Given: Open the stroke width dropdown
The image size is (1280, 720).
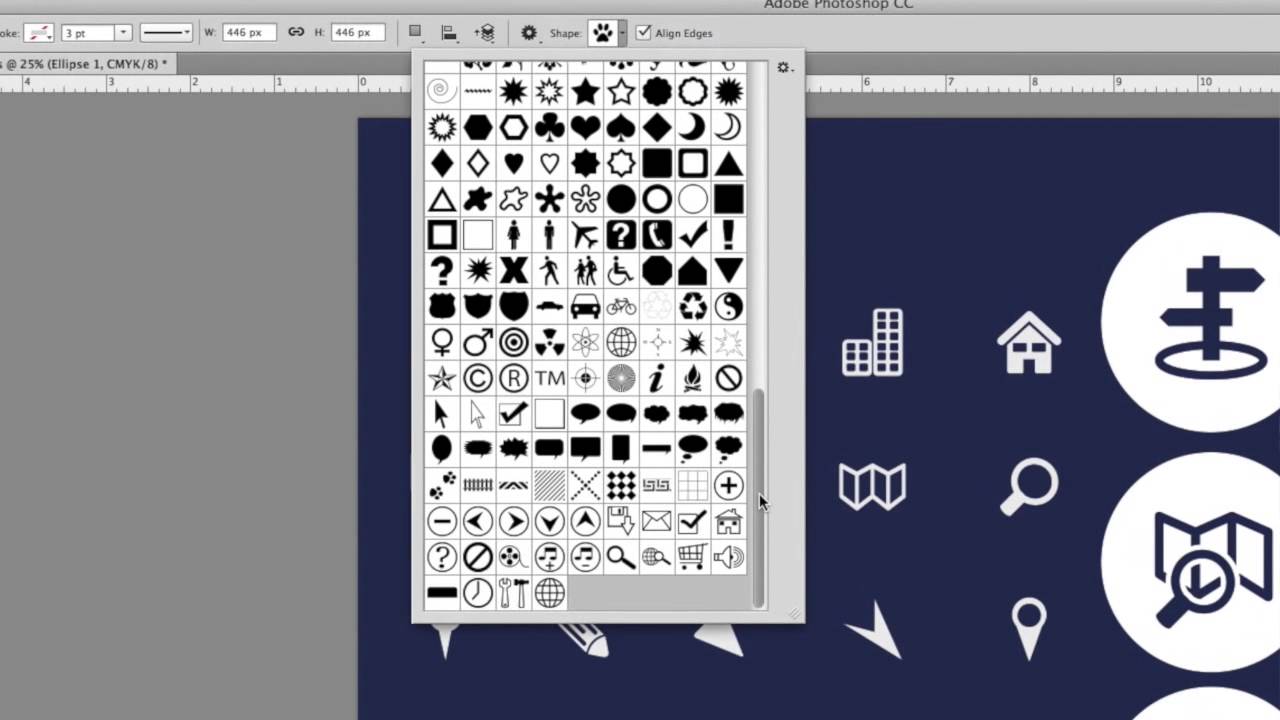Looking at the screenshot, I should 123,33.
